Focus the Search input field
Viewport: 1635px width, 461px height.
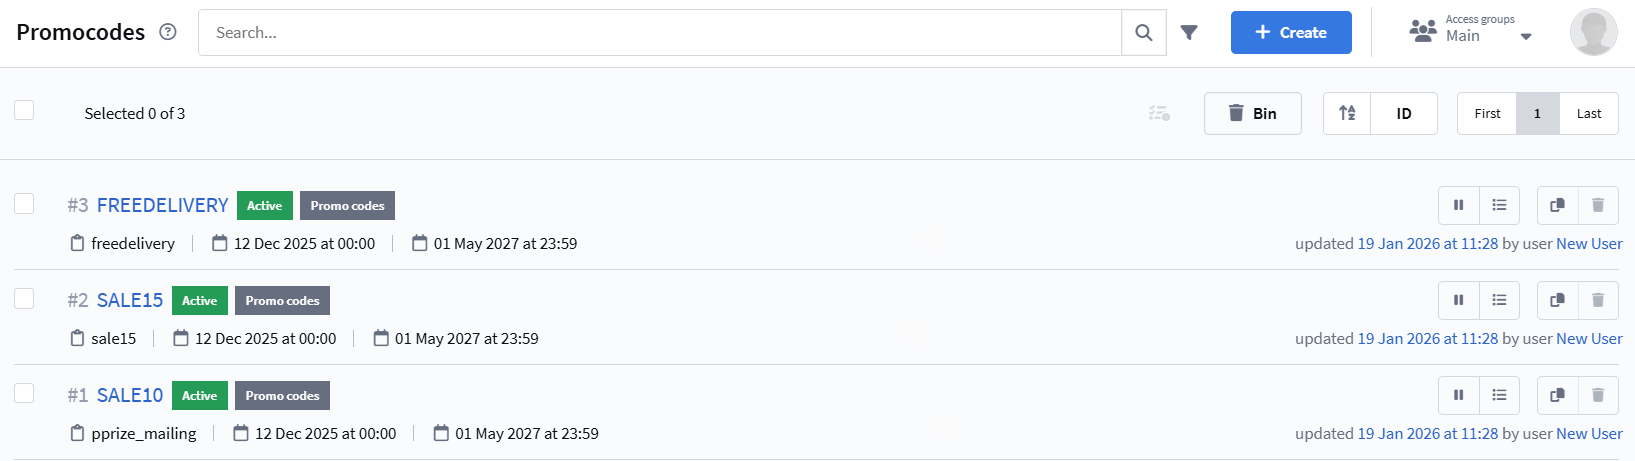click(x=660, y=33)
